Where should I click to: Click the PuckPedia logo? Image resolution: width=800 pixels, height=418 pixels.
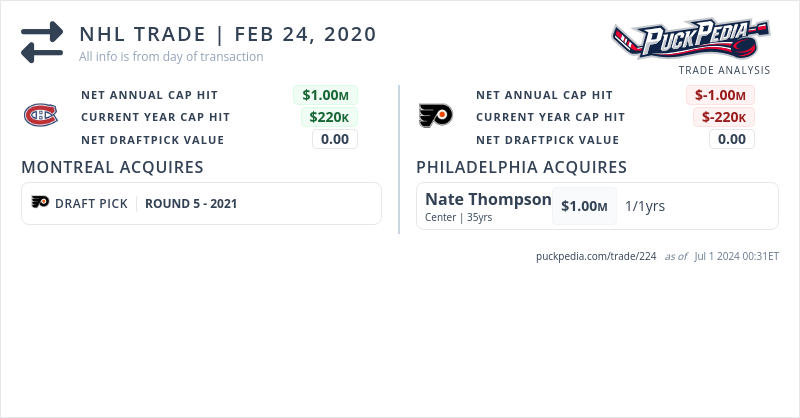[x=692, y=40]
